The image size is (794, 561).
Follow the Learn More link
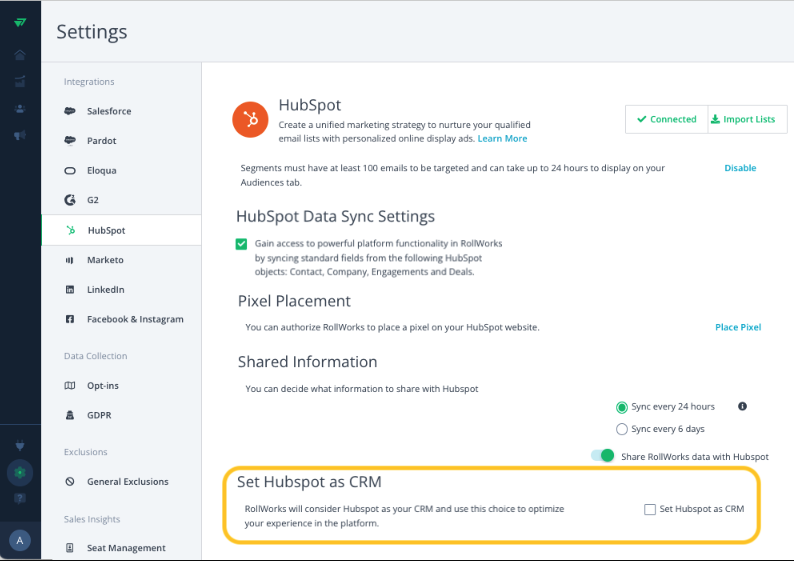(x=502, y=139)
